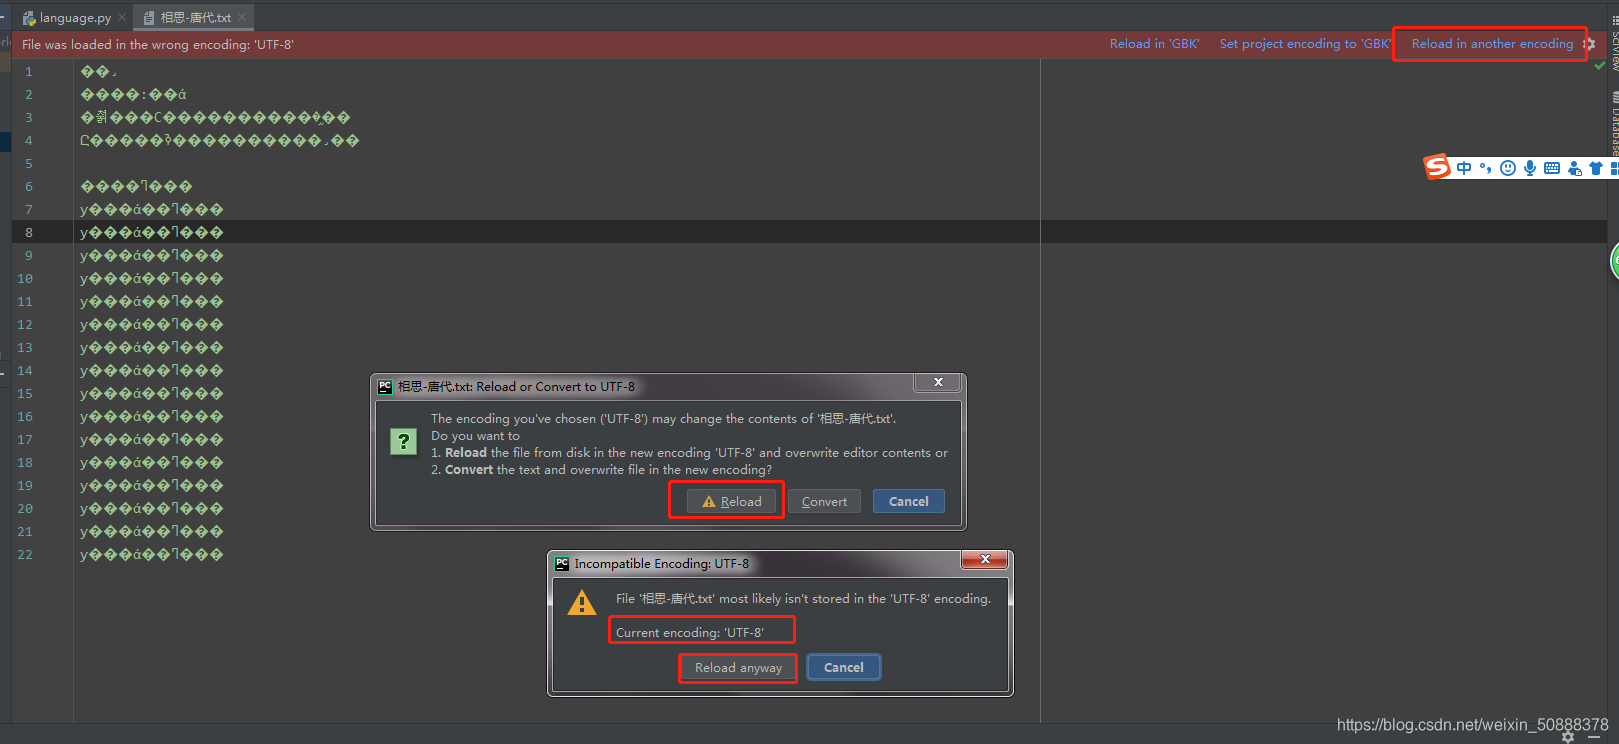Click the green inspection checkmark

(x=1600, y=65)
